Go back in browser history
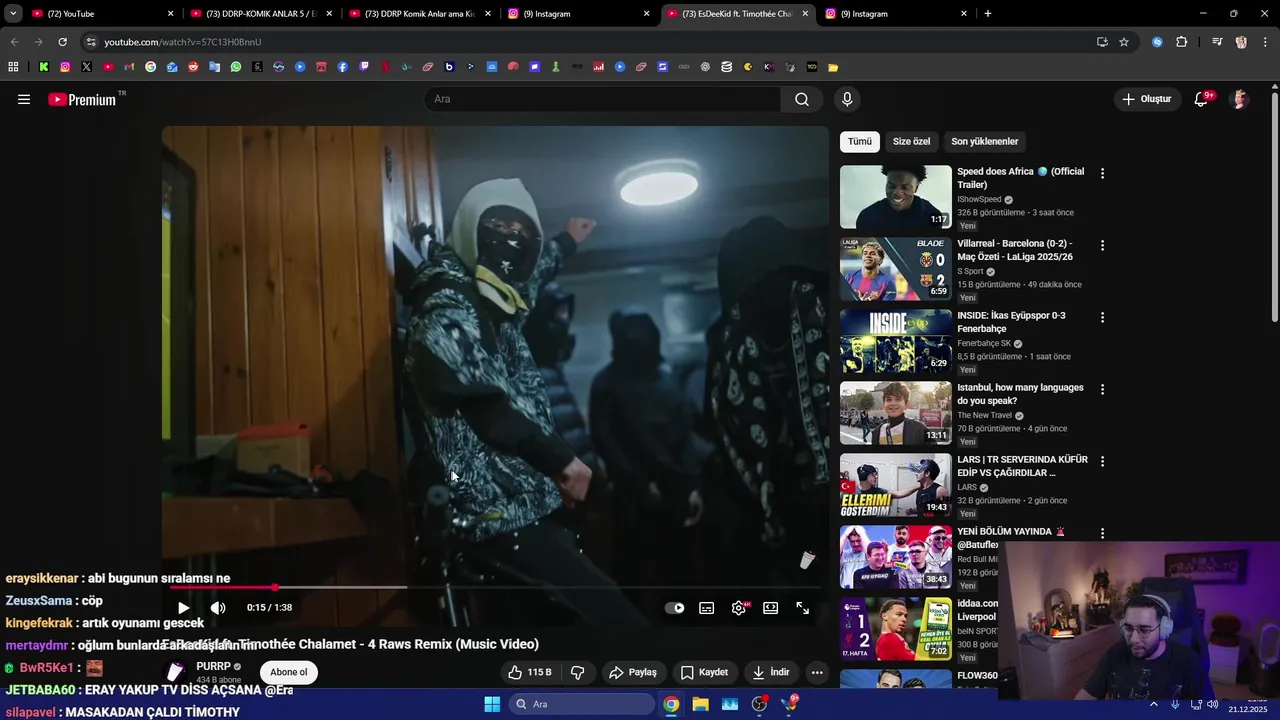Viewport: 1280px width, 720px height. [14, 42]
